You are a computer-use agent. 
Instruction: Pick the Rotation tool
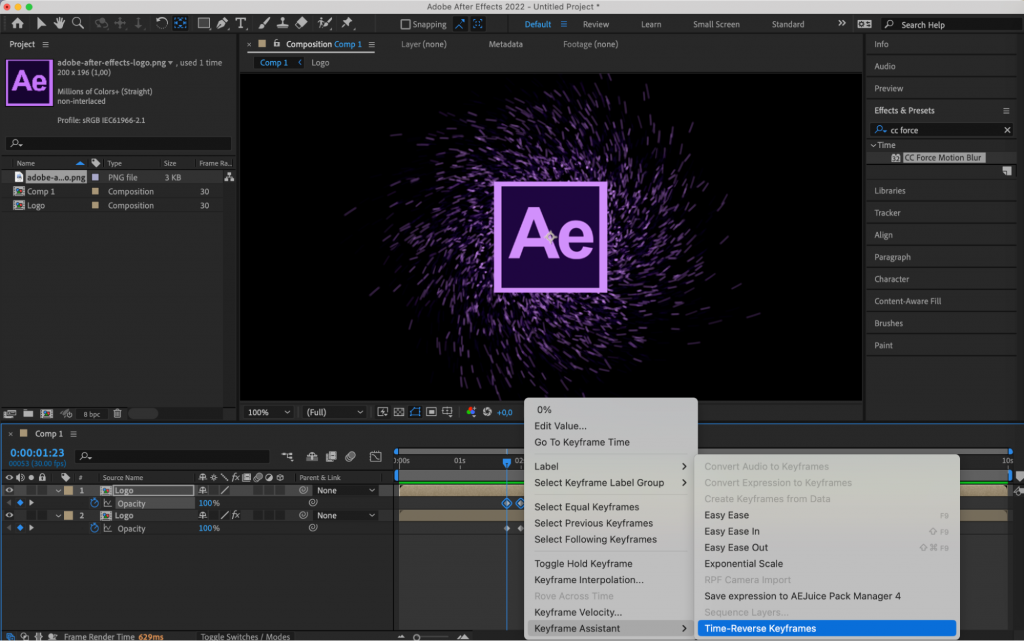[160, 24]
